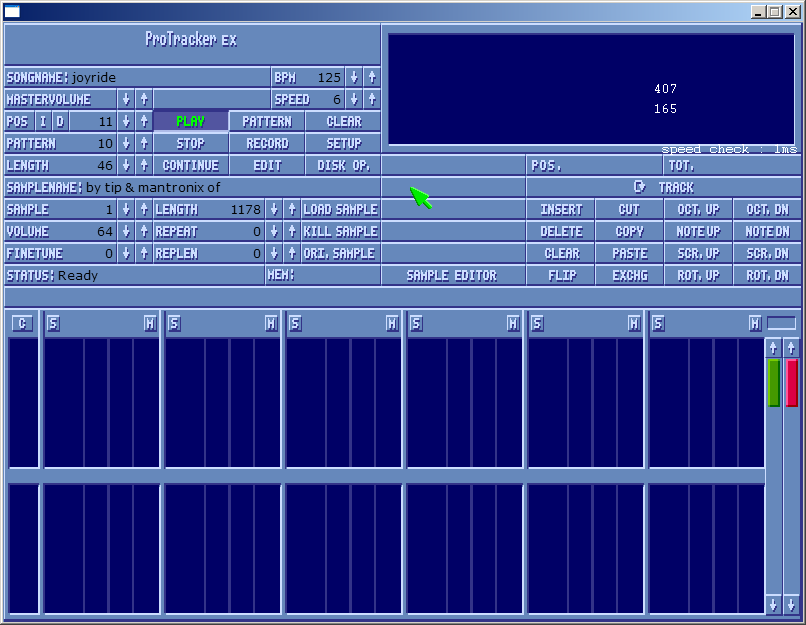
Task: Click NOTE UP button
Action: pyautogui.click(x=698, y=231)
